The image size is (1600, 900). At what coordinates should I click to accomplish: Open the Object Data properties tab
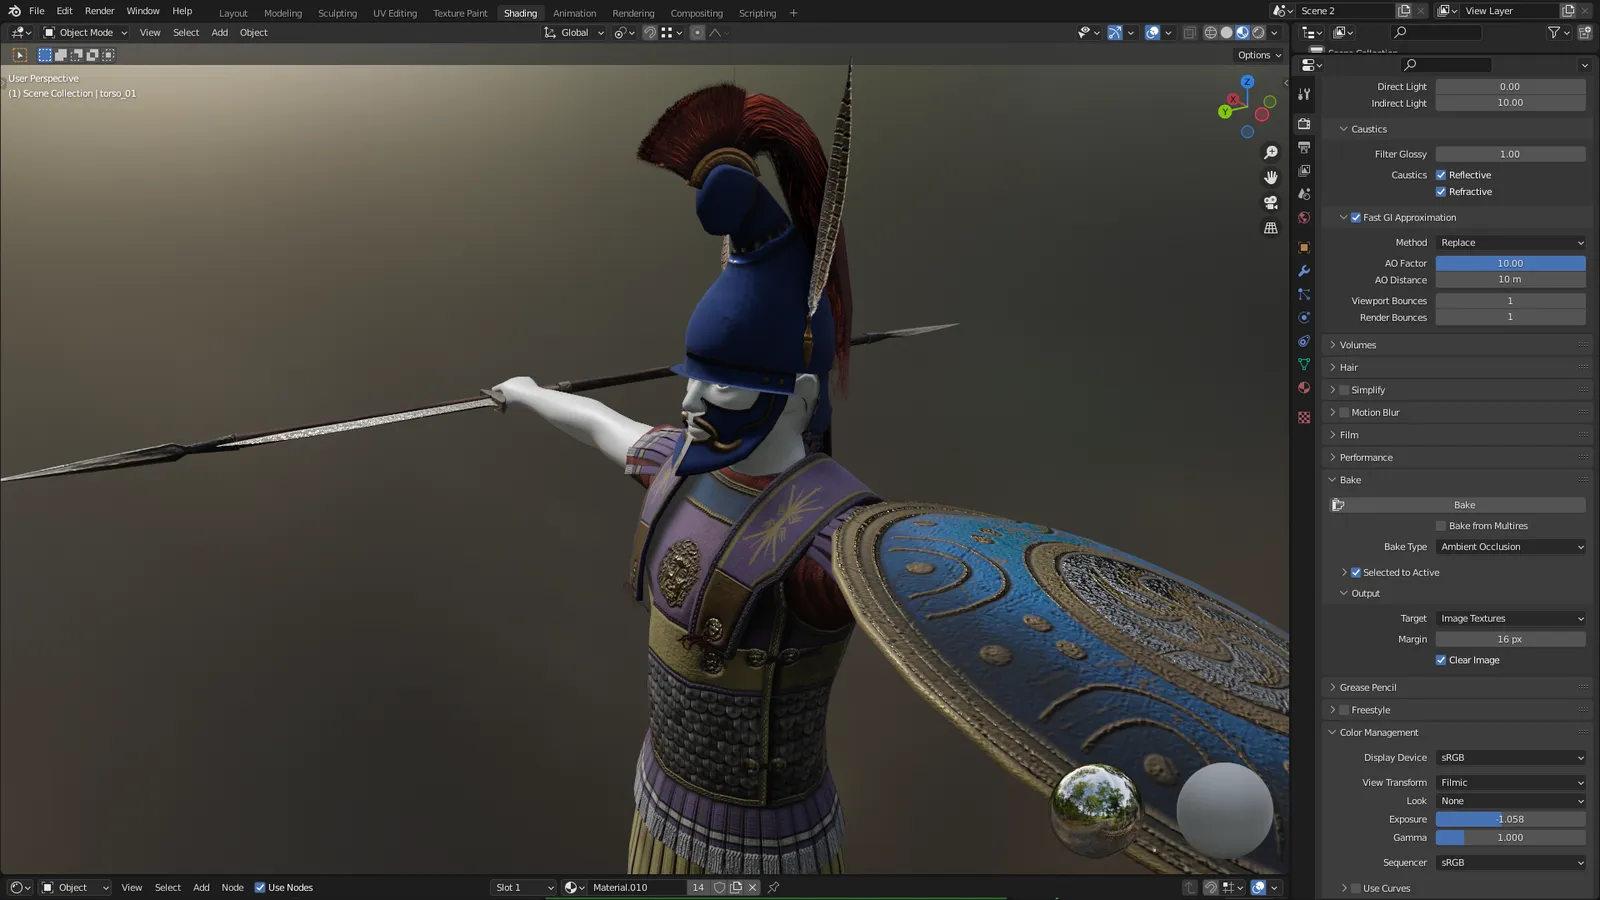point(1304,364)
